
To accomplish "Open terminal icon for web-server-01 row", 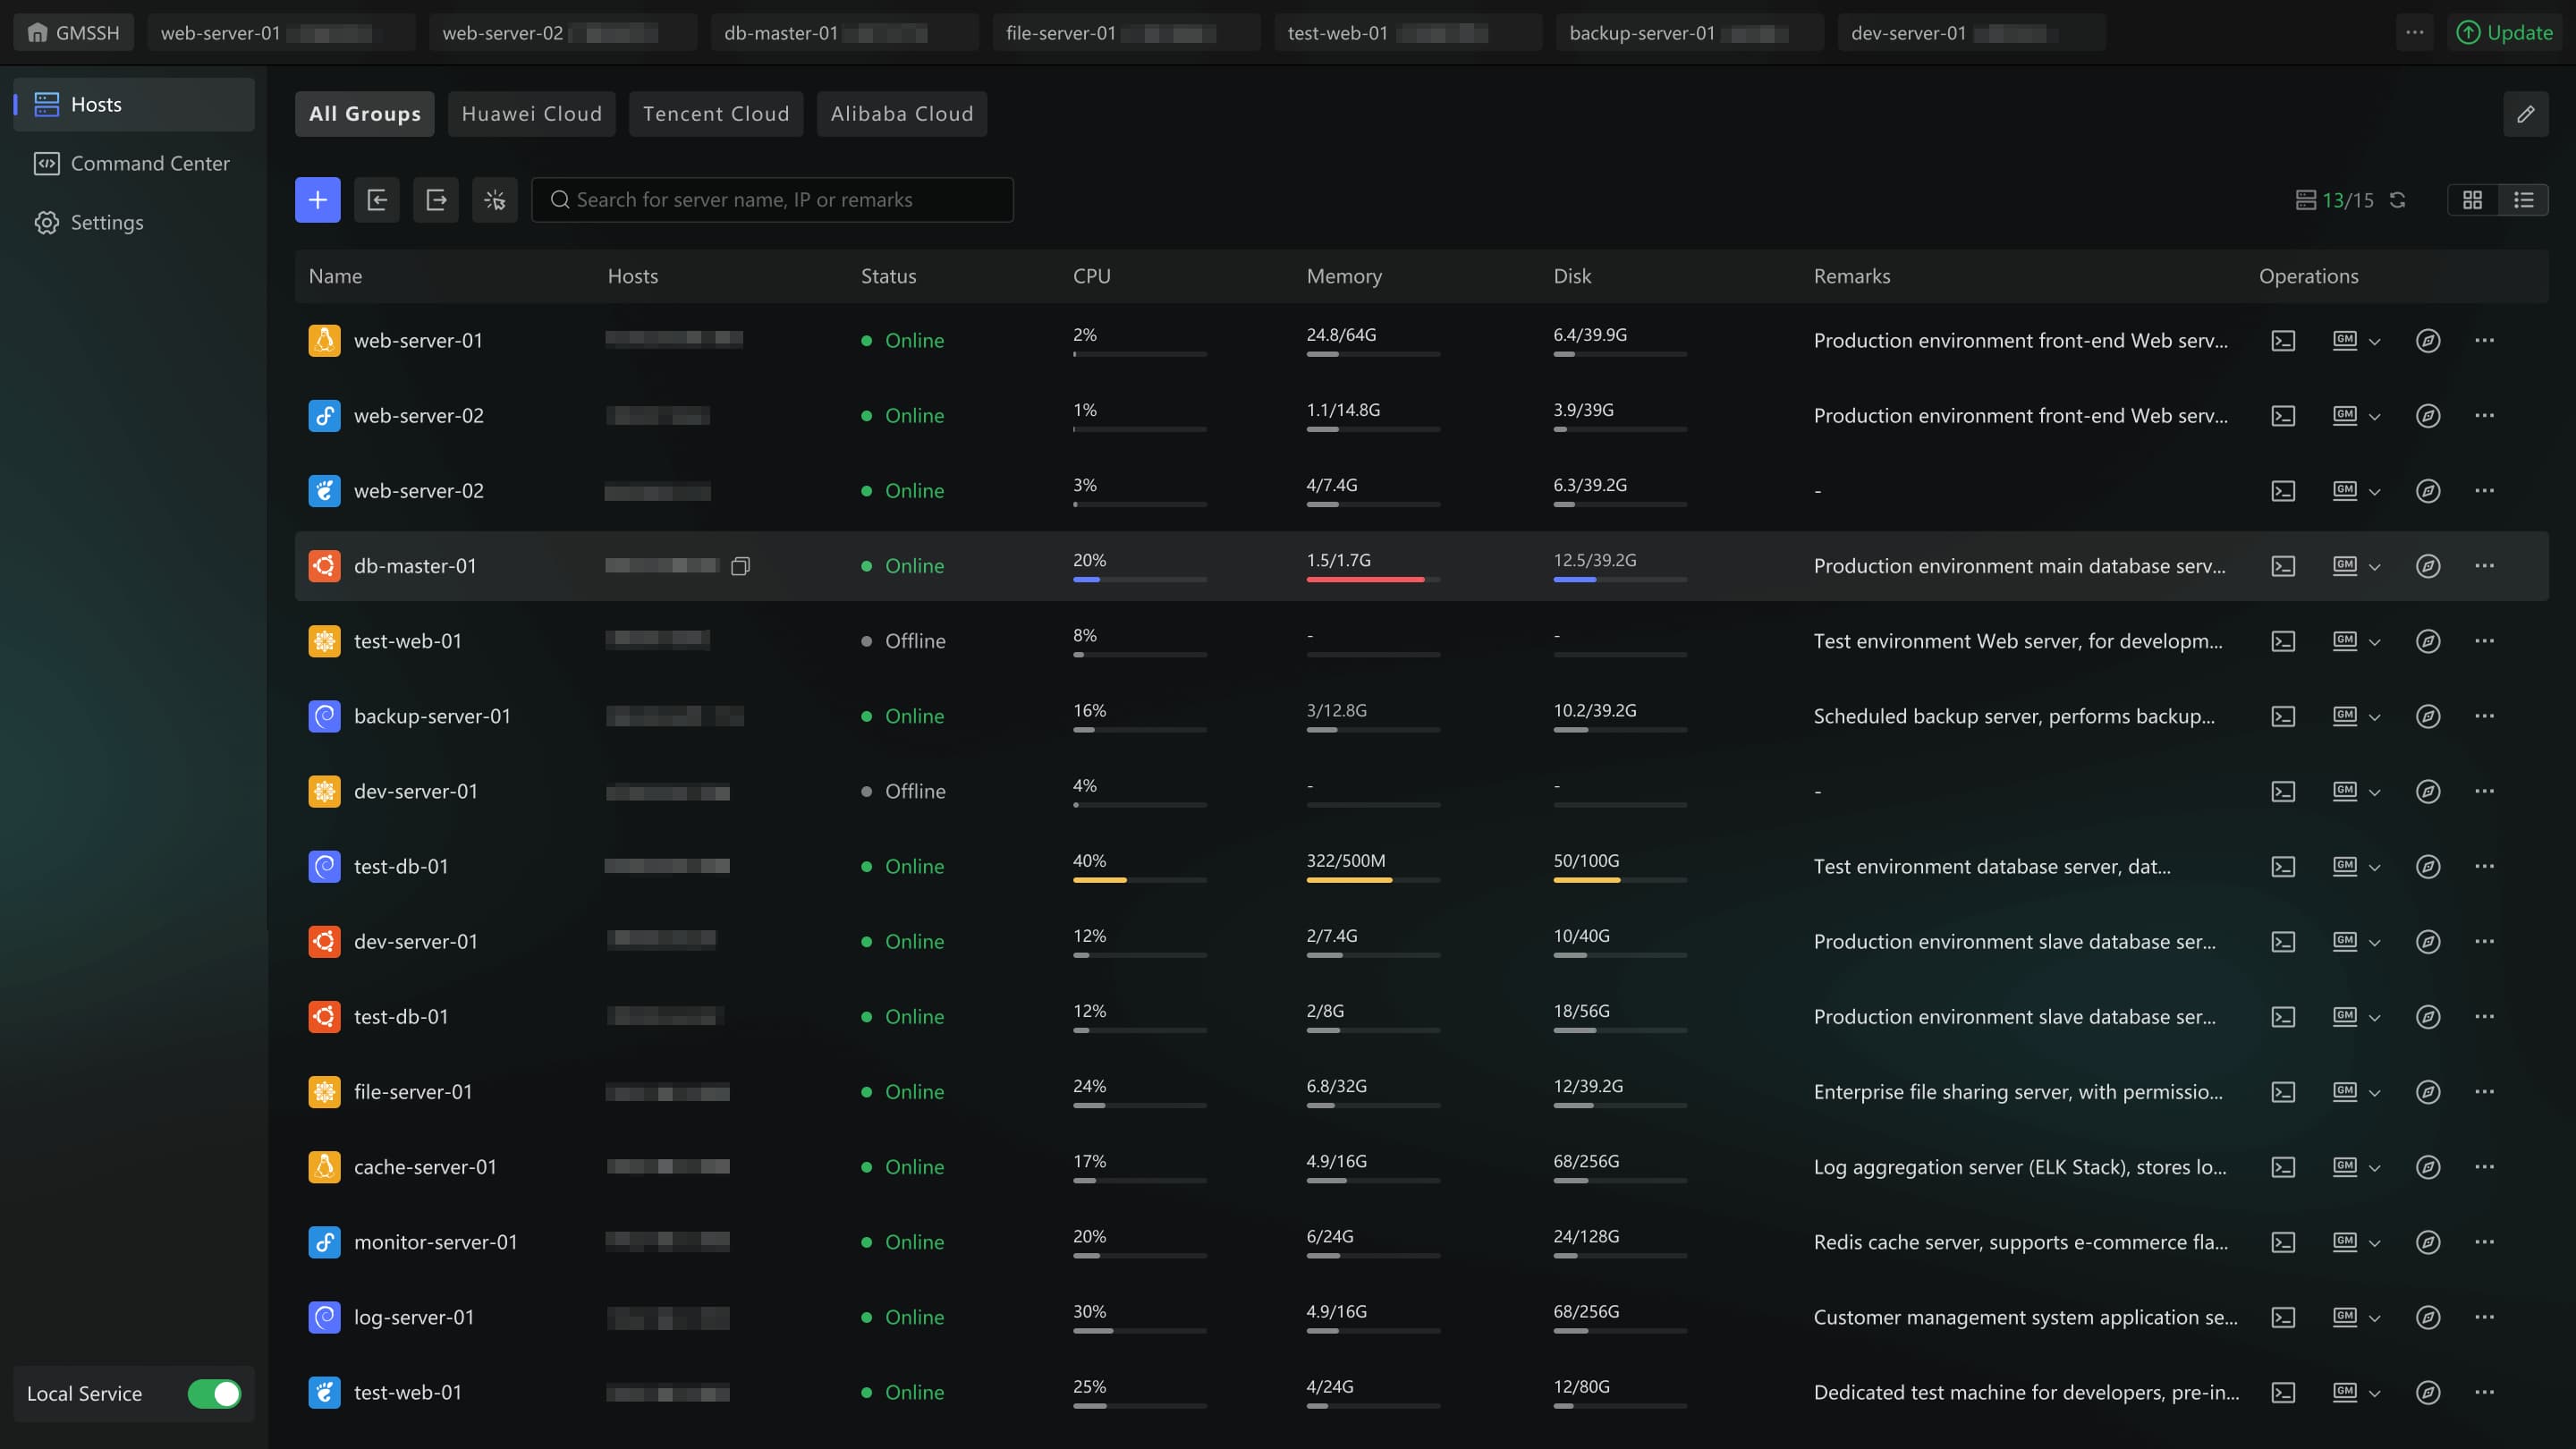I will tap(2283, 341).
